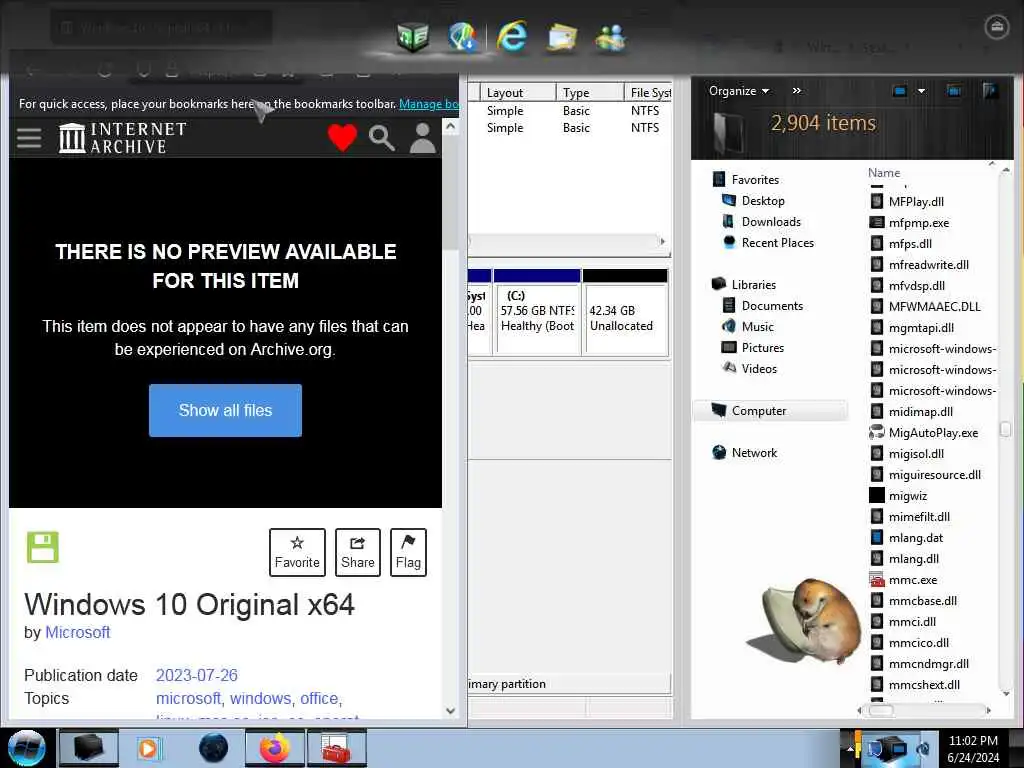
Task: Flag this Archive item
Action: (x=408, y=552)
